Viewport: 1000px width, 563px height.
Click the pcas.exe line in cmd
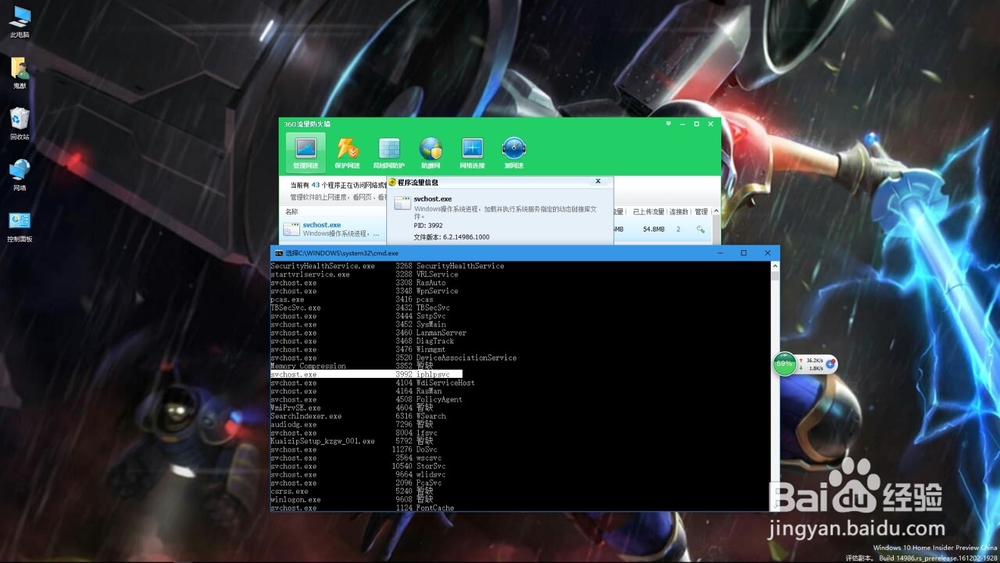tap(352, 299)
